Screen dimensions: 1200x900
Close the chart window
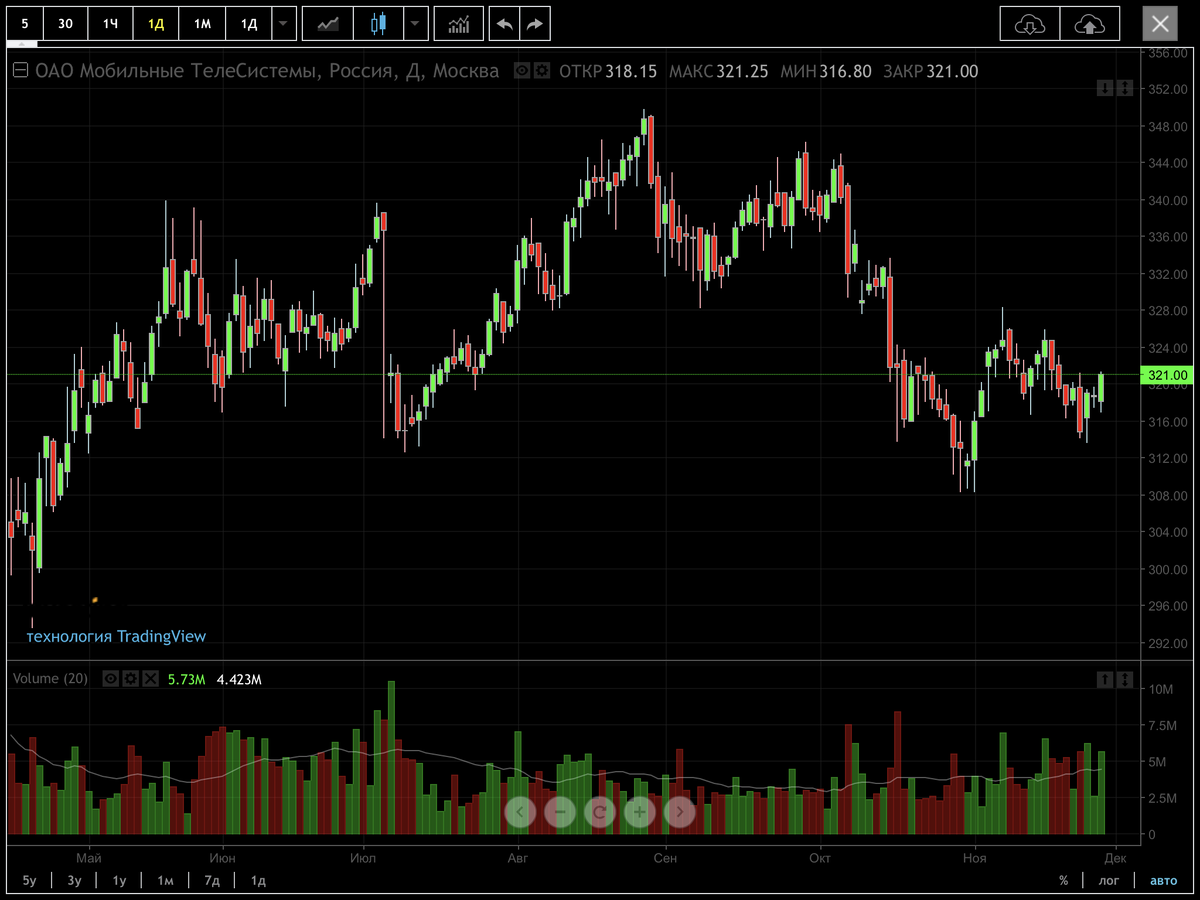(1160, 24)
